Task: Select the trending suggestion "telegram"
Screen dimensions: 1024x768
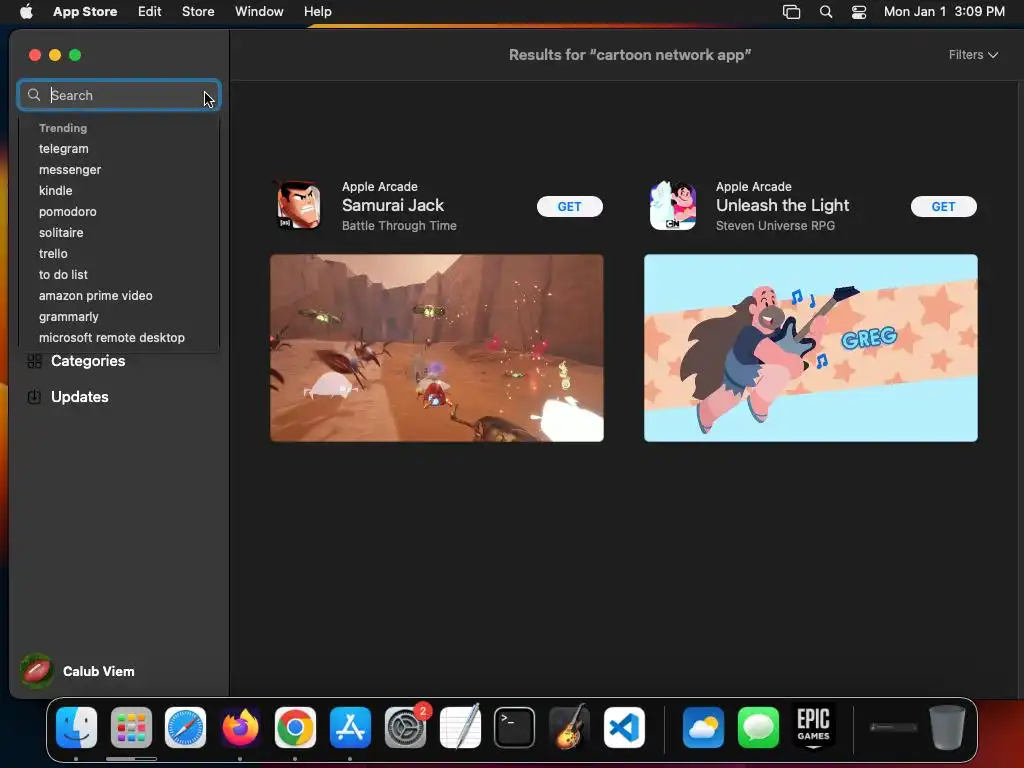Action: 63,149
